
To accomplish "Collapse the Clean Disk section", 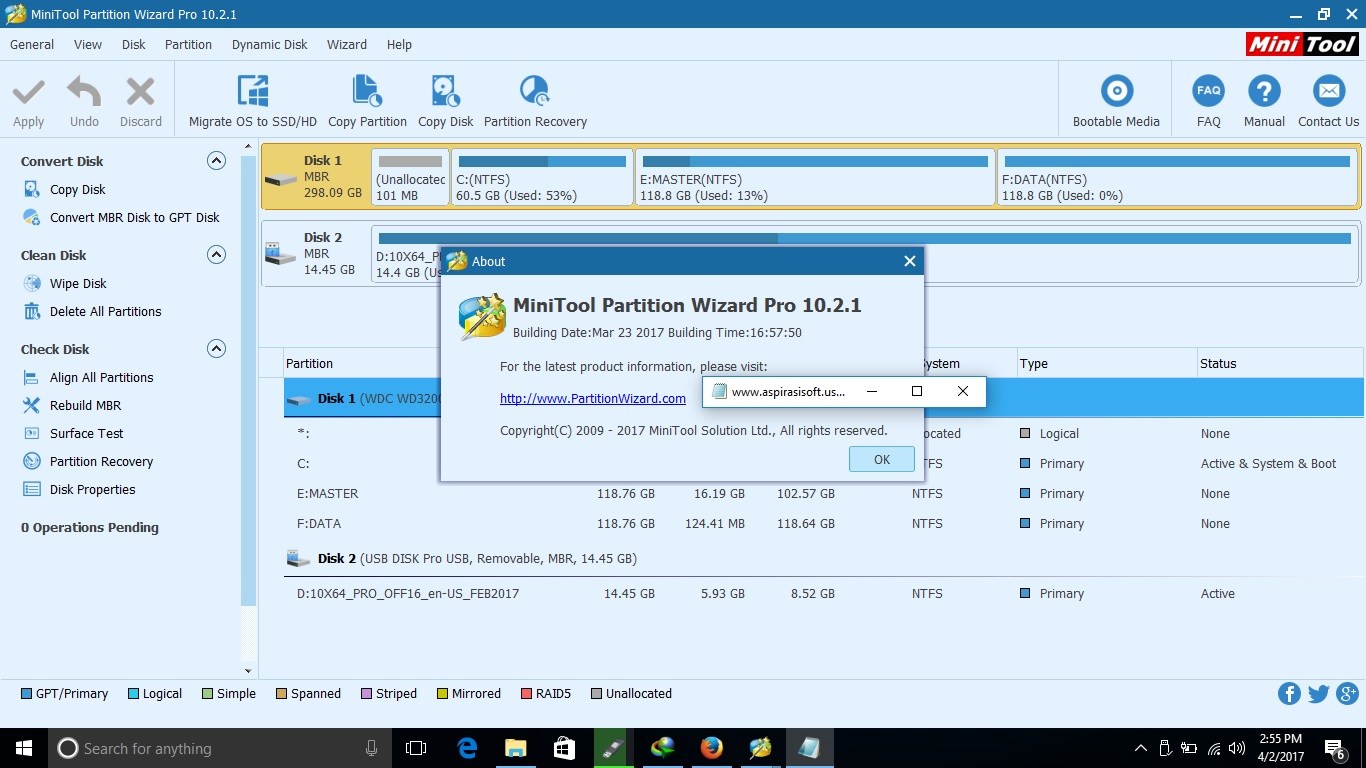I will [216, 255].
